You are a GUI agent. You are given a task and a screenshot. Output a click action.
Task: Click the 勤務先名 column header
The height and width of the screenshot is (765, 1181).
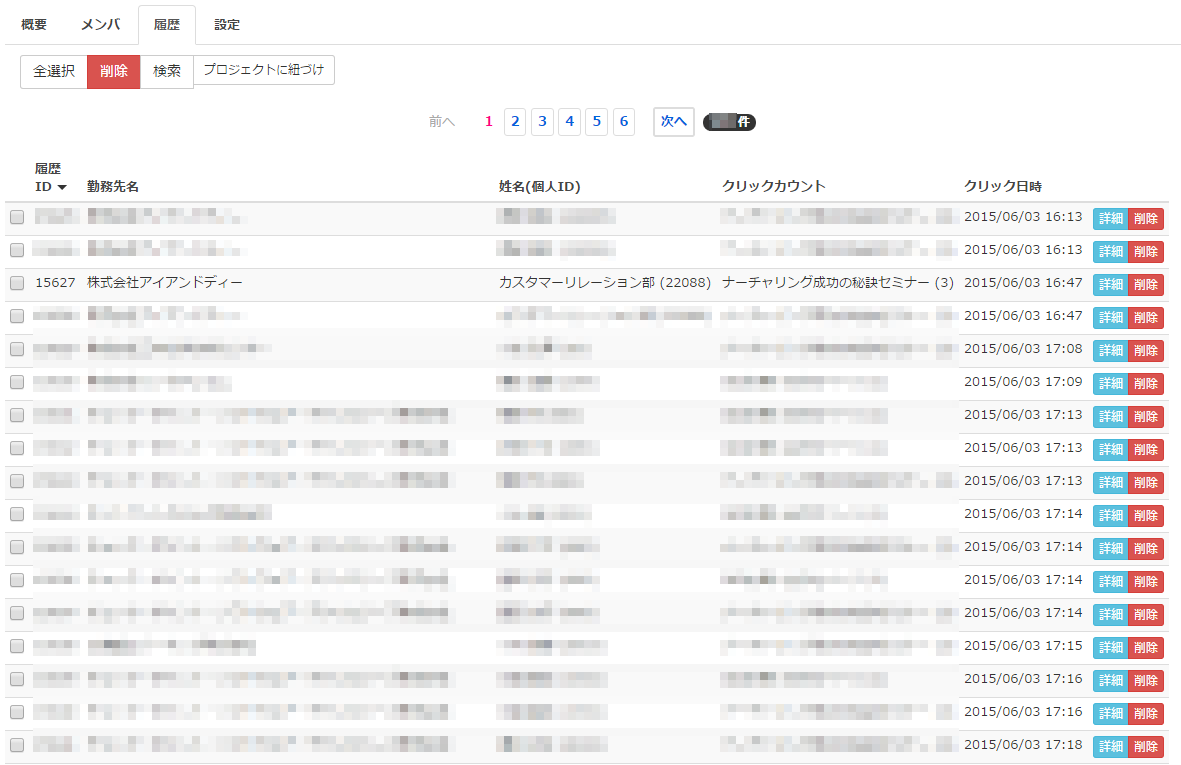113,187
